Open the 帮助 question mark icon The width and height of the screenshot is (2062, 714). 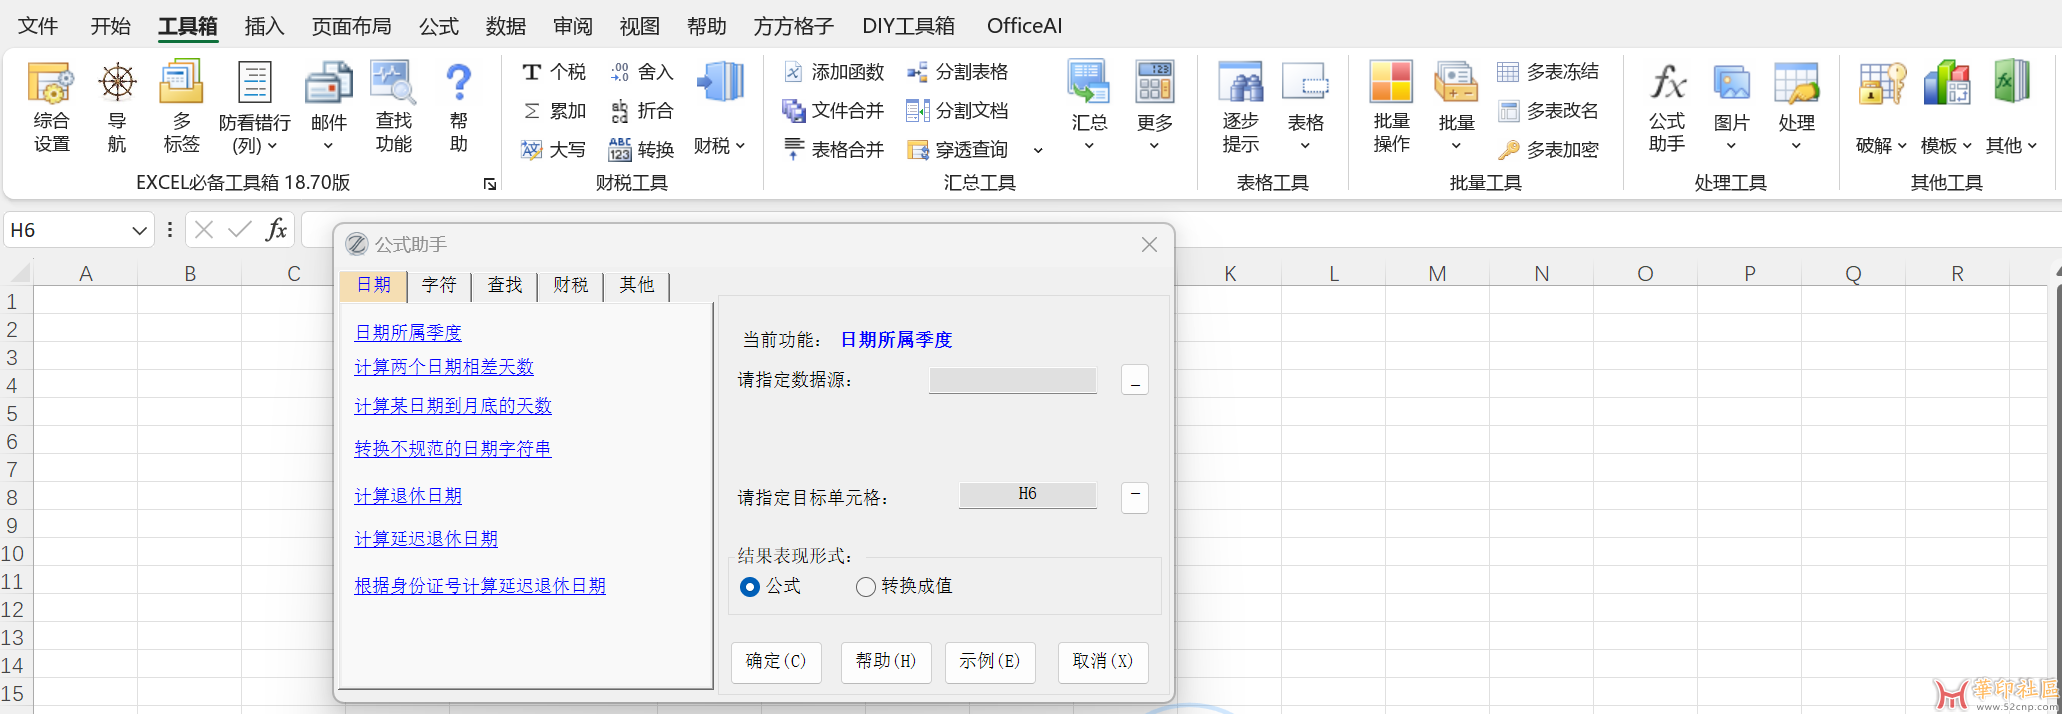point(458,107)
